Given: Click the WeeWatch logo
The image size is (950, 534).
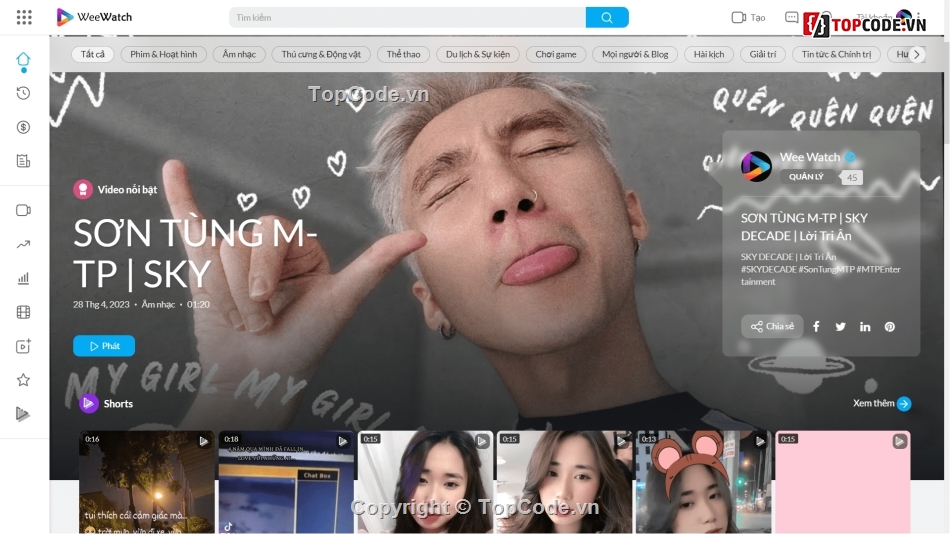Looking at the screenshot, I should pos(94,17).
